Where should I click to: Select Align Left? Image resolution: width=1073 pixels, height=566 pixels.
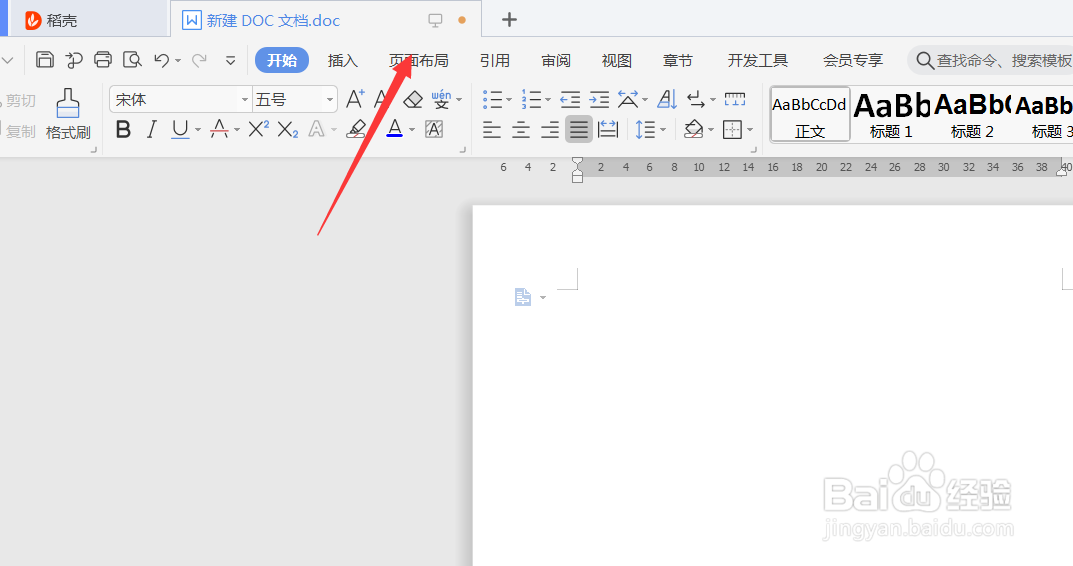(x=491, y=129)
